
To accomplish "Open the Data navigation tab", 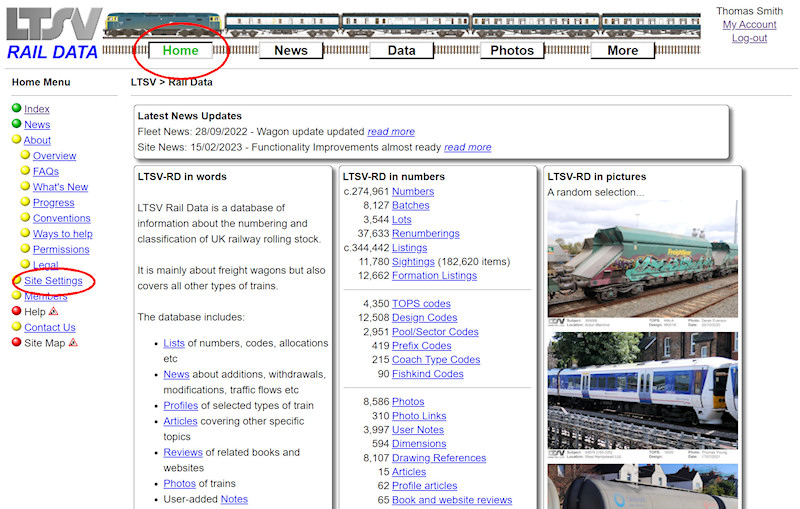I will (x=401, y=51).
